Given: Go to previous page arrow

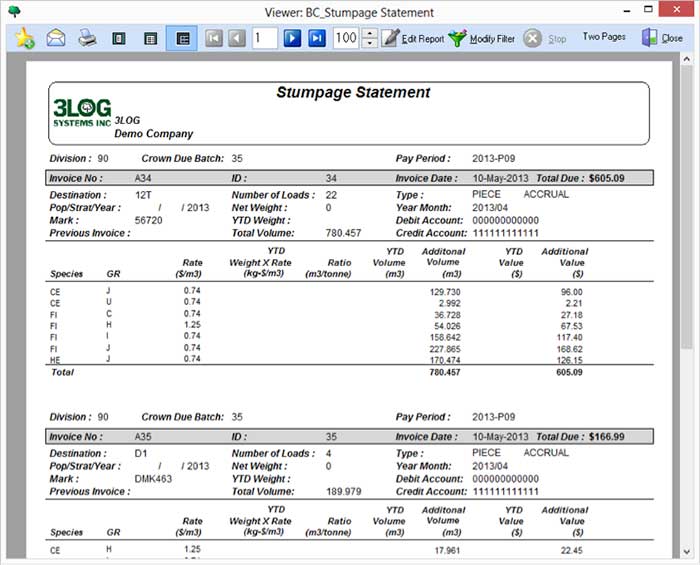Looking at the screenshot, I should [237, 38].
